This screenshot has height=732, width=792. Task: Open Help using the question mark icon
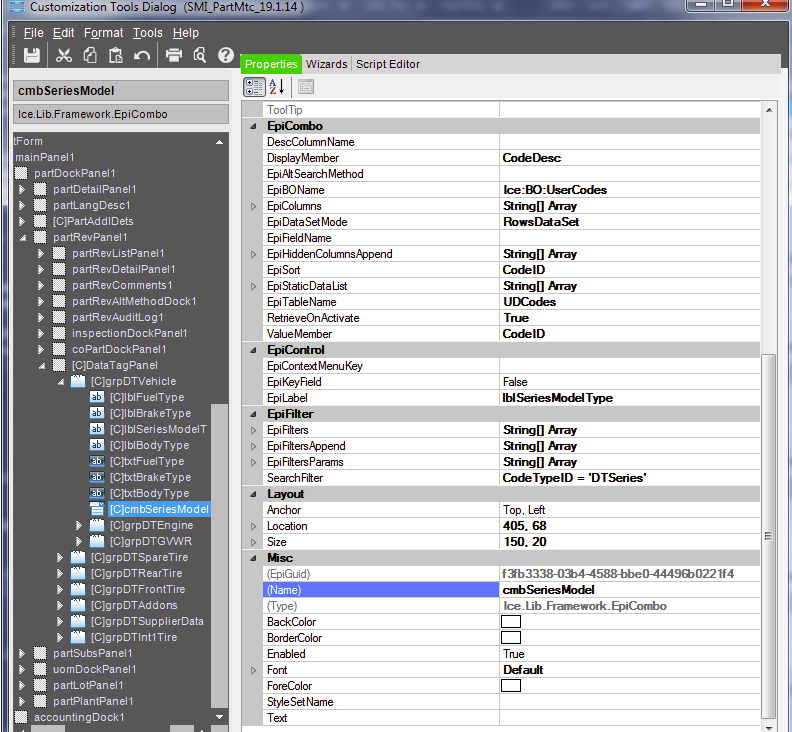click(x=226, y=55)
